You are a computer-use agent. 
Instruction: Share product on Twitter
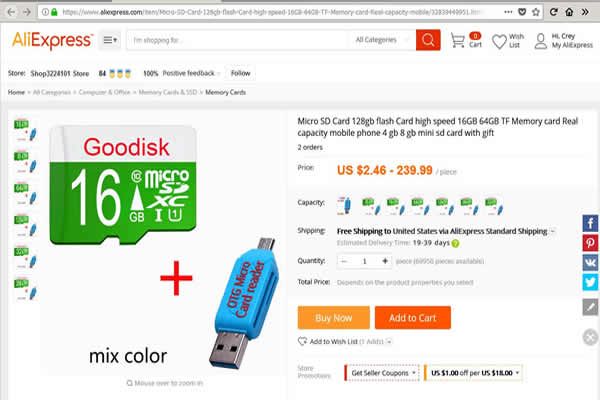[590, 282]
